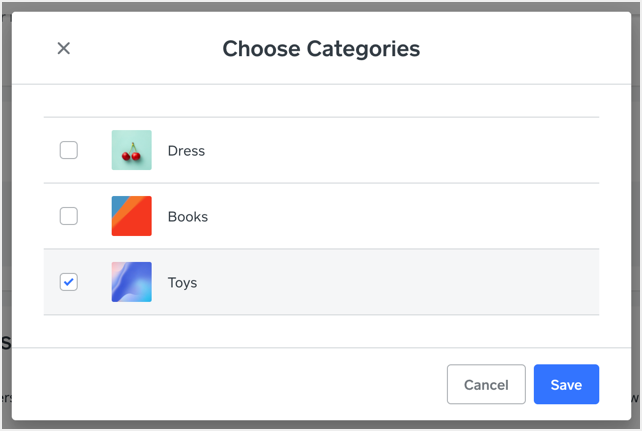Select the Dress category label
Viewport: 642px width, 431px height.
(x=186, y=151)
